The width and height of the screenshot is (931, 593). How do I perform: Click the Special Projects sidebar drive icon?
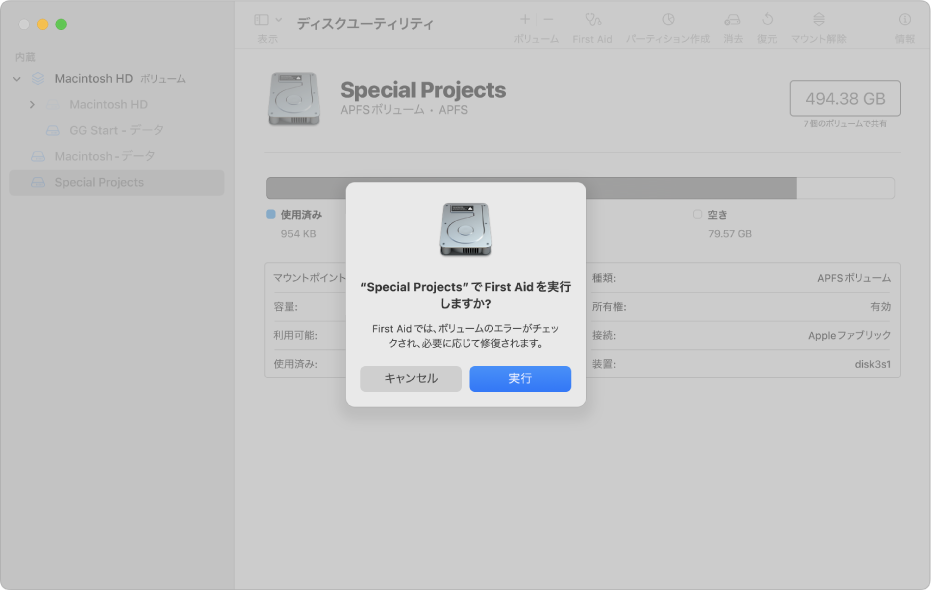[38, 182]
